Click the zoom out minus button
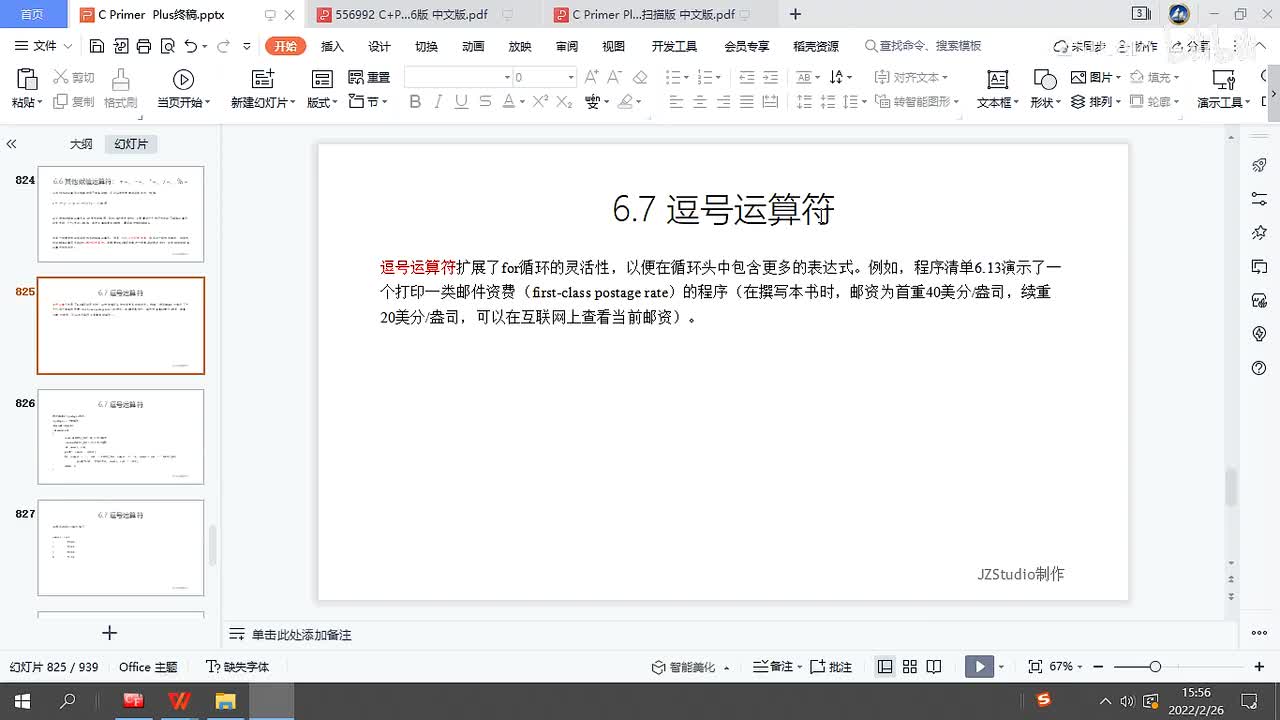This screenshot has width=1280, height=720. [x=1098, y=666]
